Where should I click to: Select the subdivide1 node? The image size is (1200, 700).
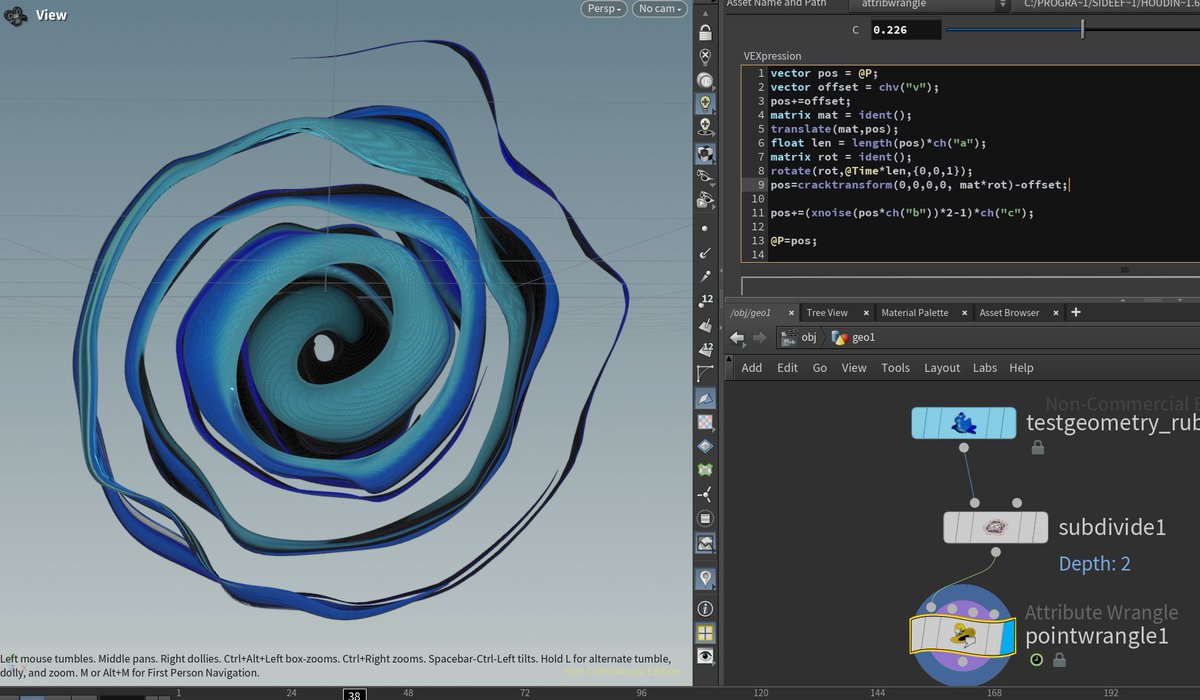pyautogui.click(x=995, y=527)
